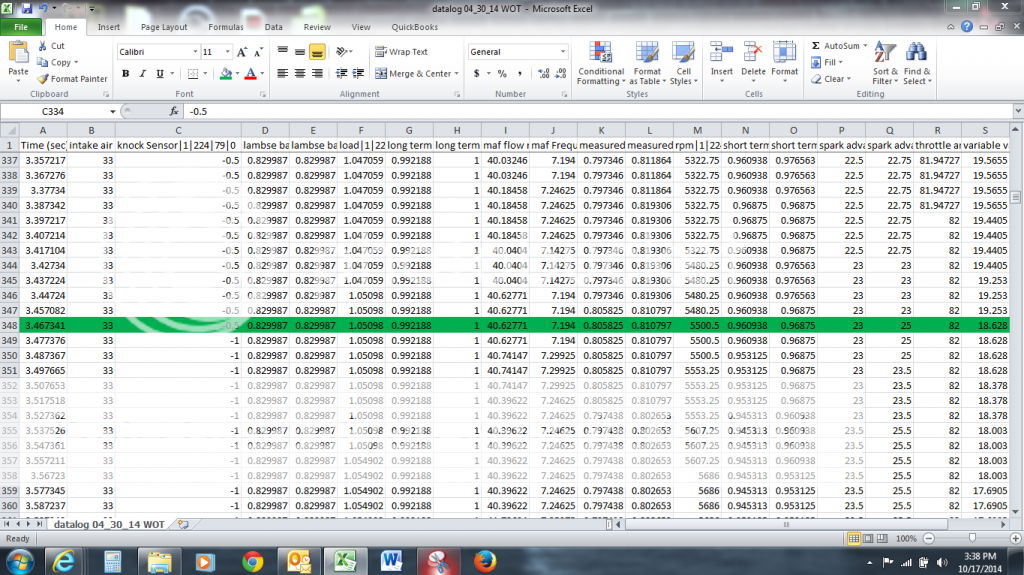This screenshot has height=575, width=1024.
Task: Open the General number format dropdown
Action: (562, 52)
